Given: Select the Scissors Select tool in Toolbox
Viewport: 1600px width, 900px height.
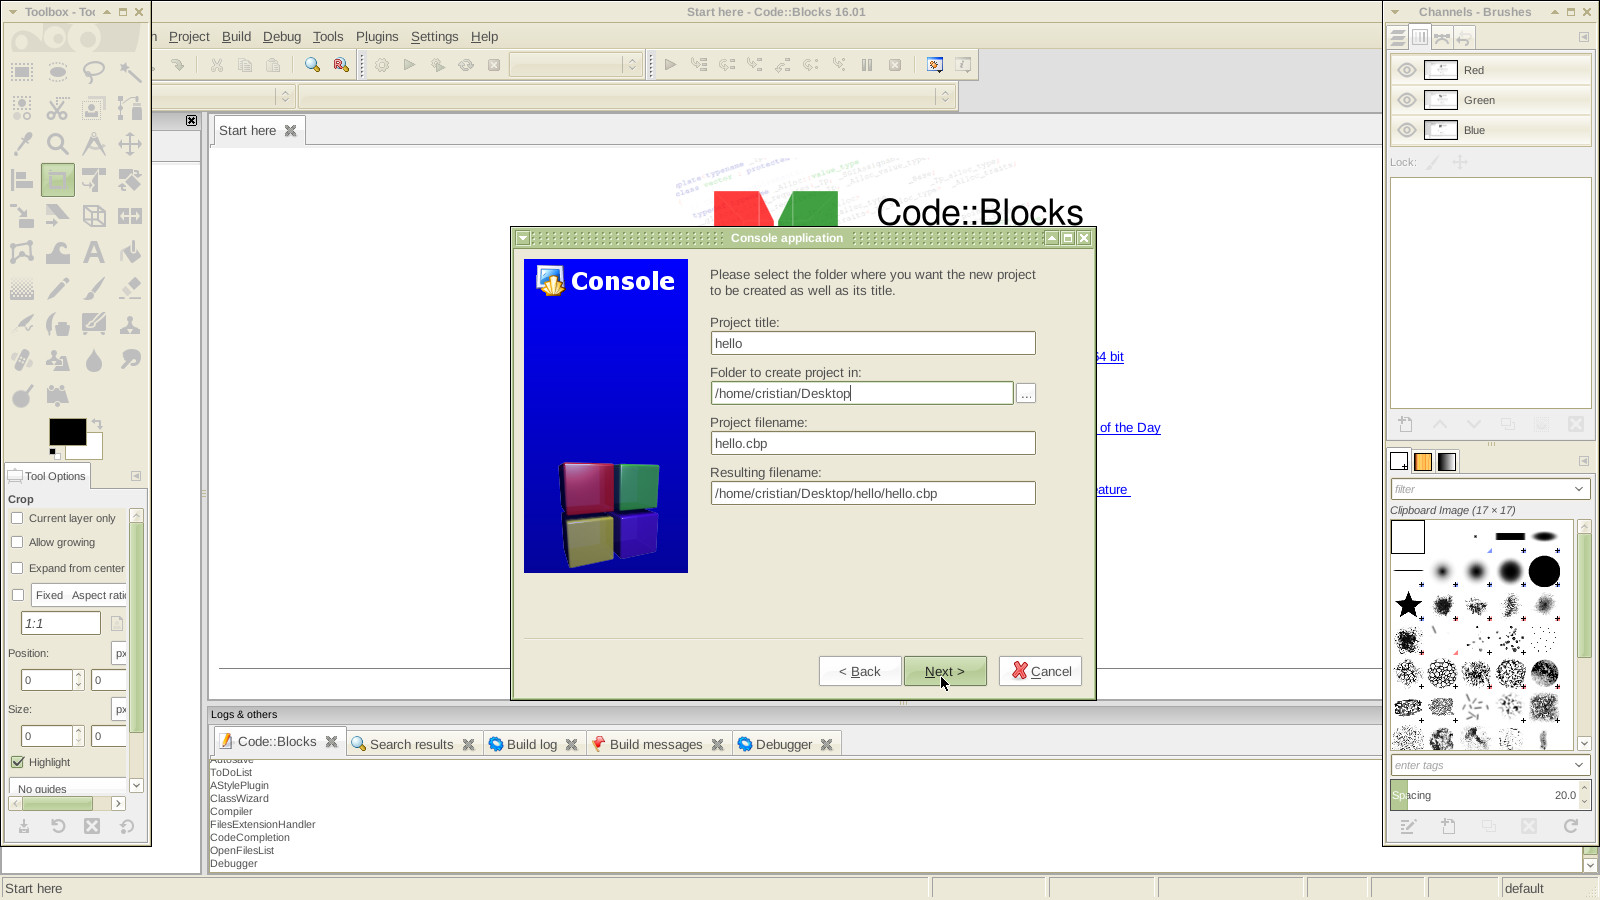Looking at the screenshot, I should (58, 108).
